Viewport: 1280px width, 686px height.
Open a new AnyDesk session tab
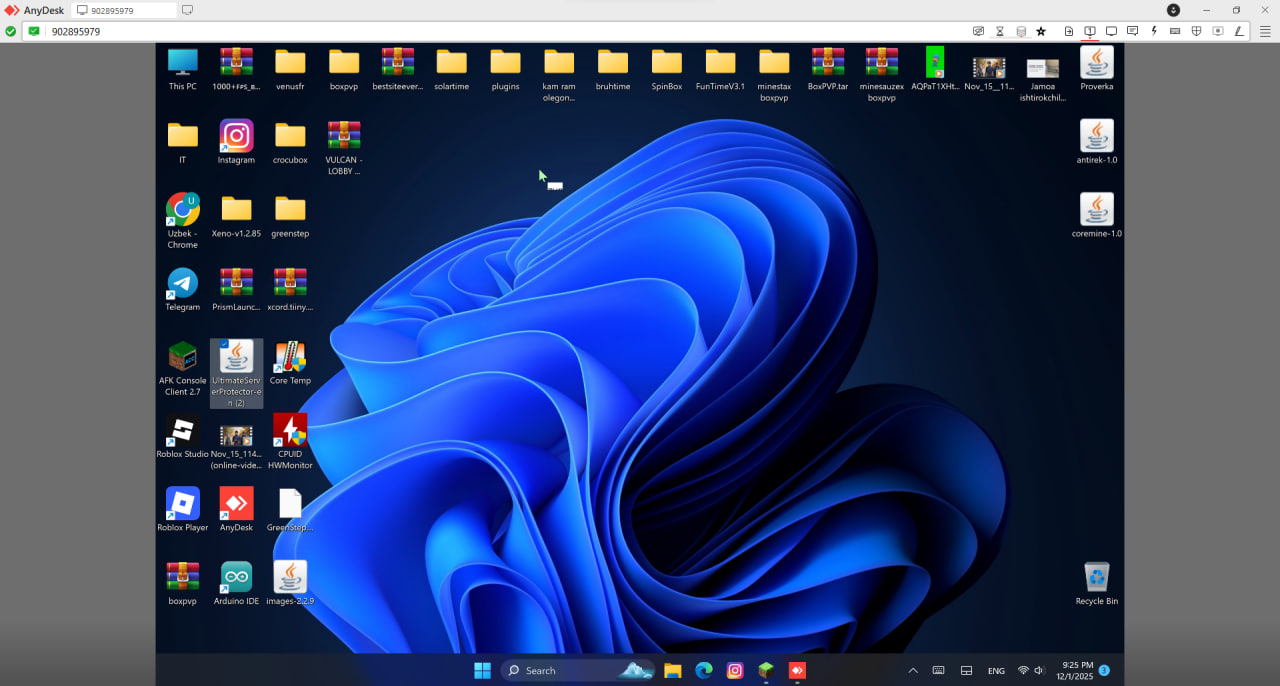(188, 10)
